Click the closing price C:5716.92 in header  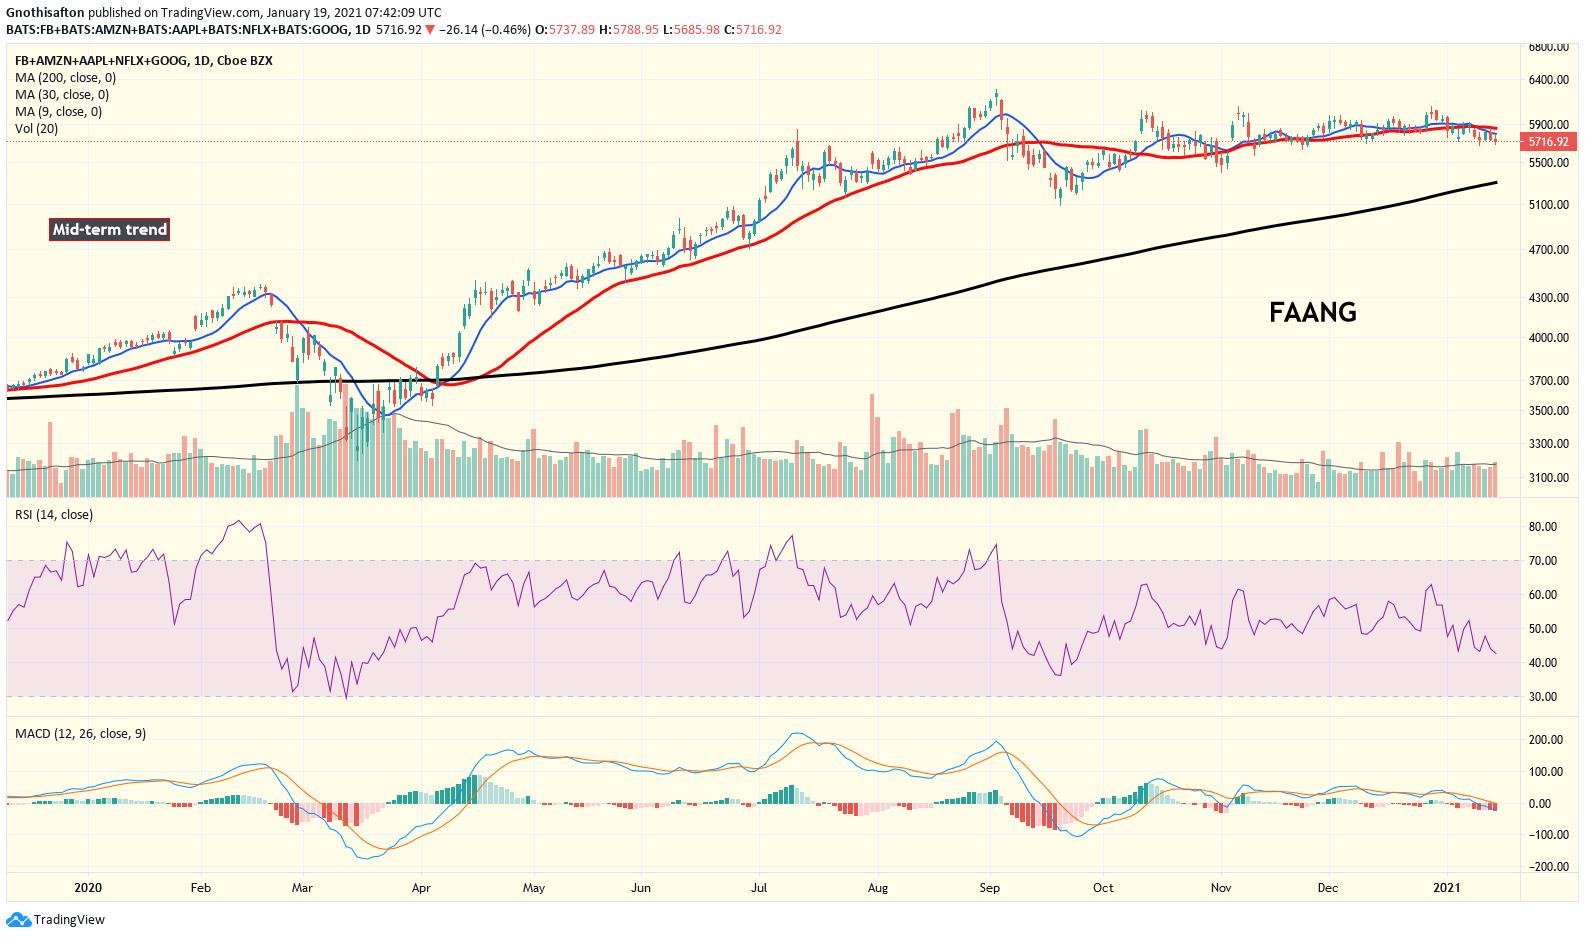754,30
